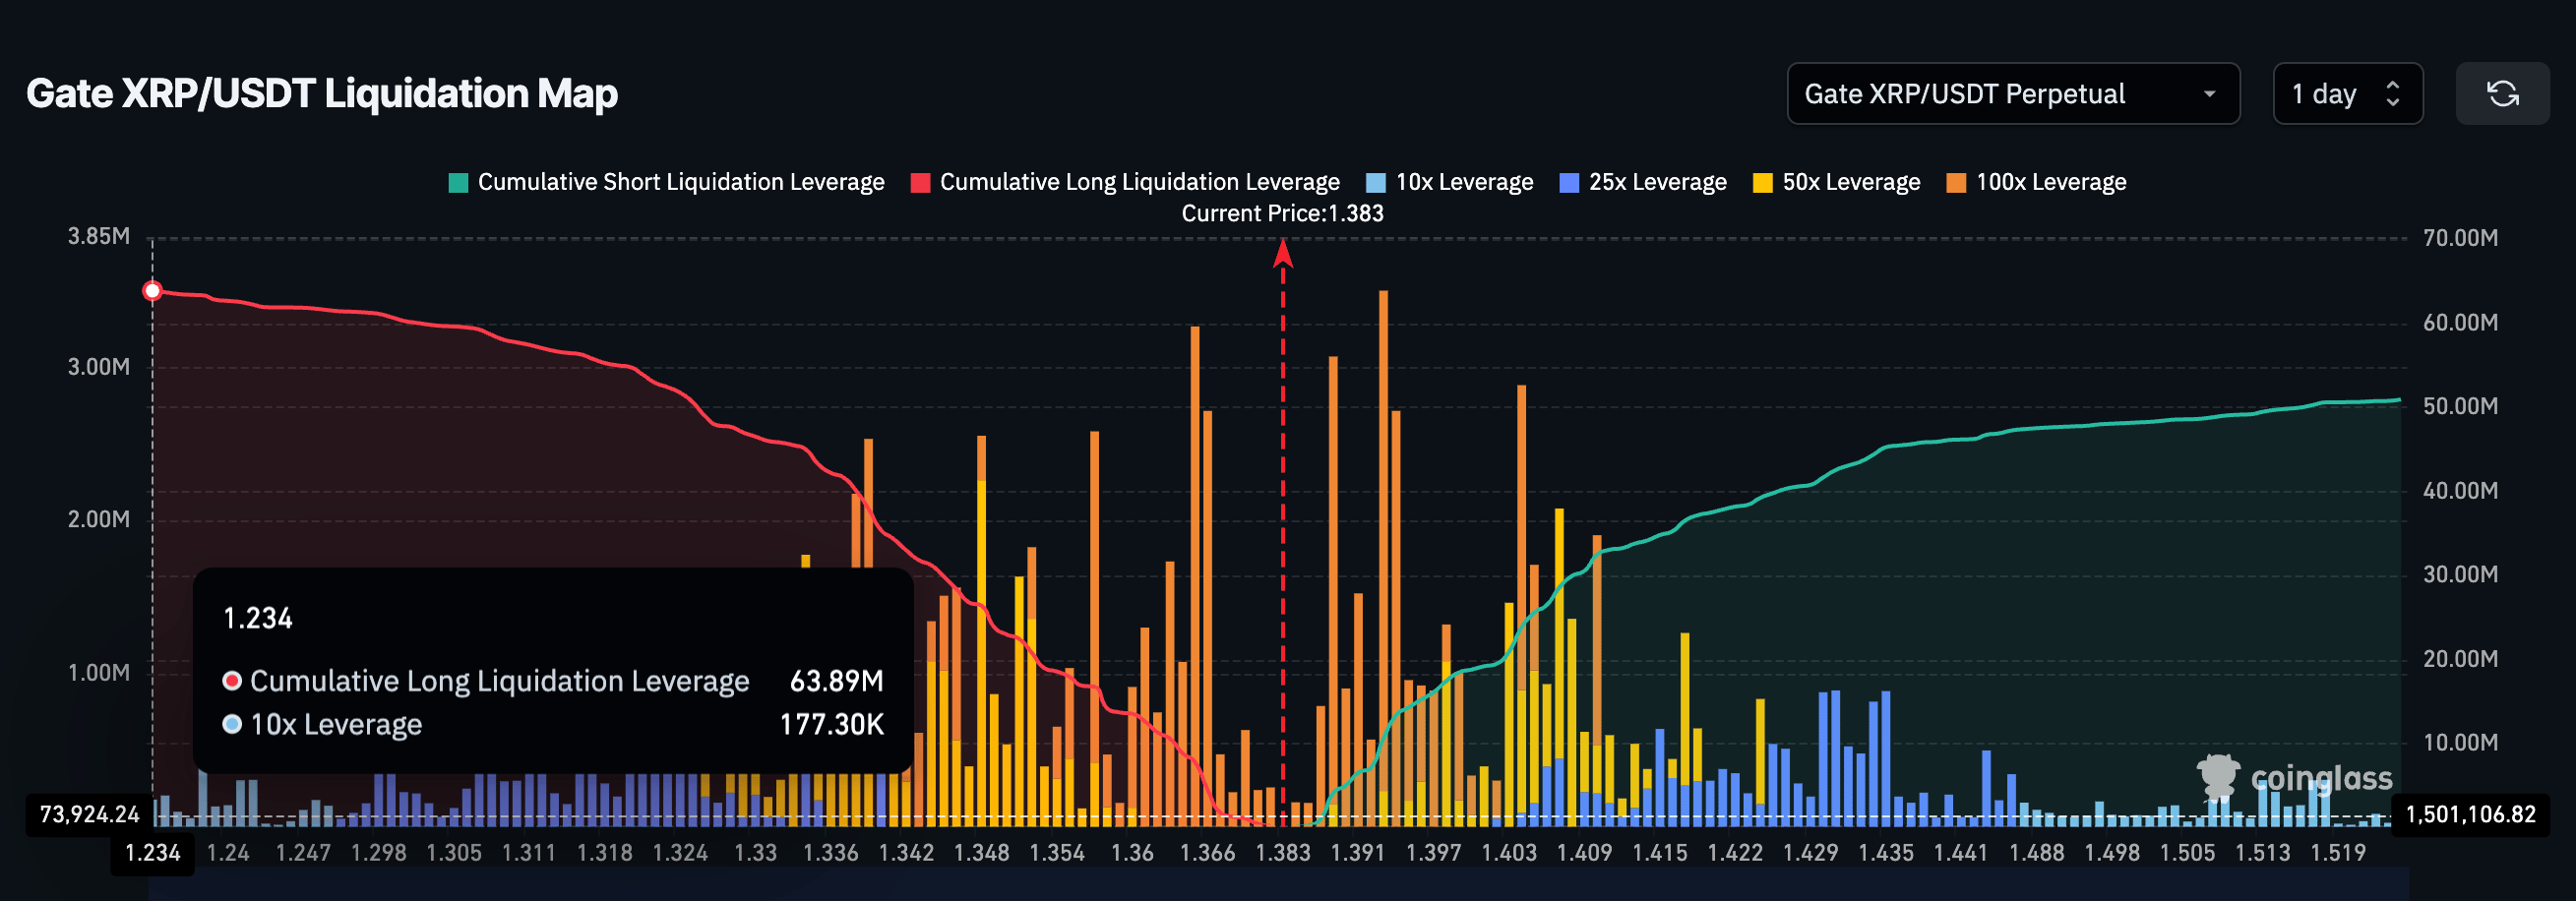The image size is (2576, 901).
Task: Open the 1 day timeframe selector
Action: 2347,94
